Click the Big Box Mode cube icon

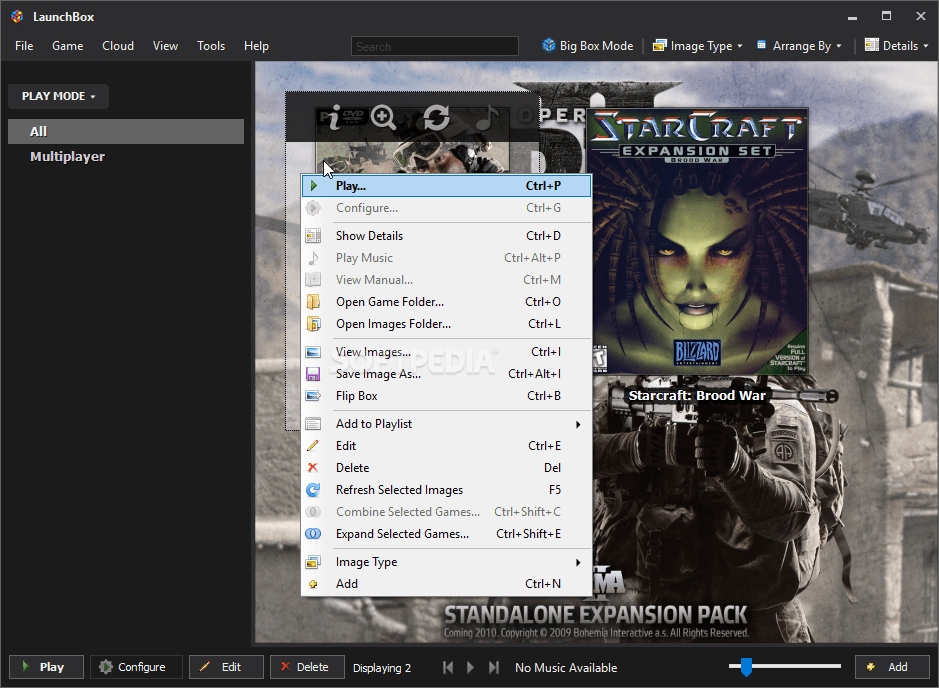pos(549,46)
